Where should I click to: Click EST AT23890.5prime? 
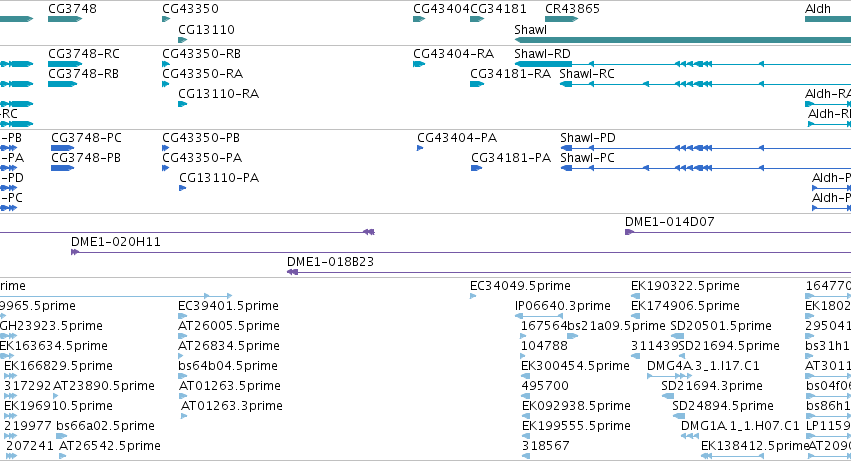[x=104, y=387]
